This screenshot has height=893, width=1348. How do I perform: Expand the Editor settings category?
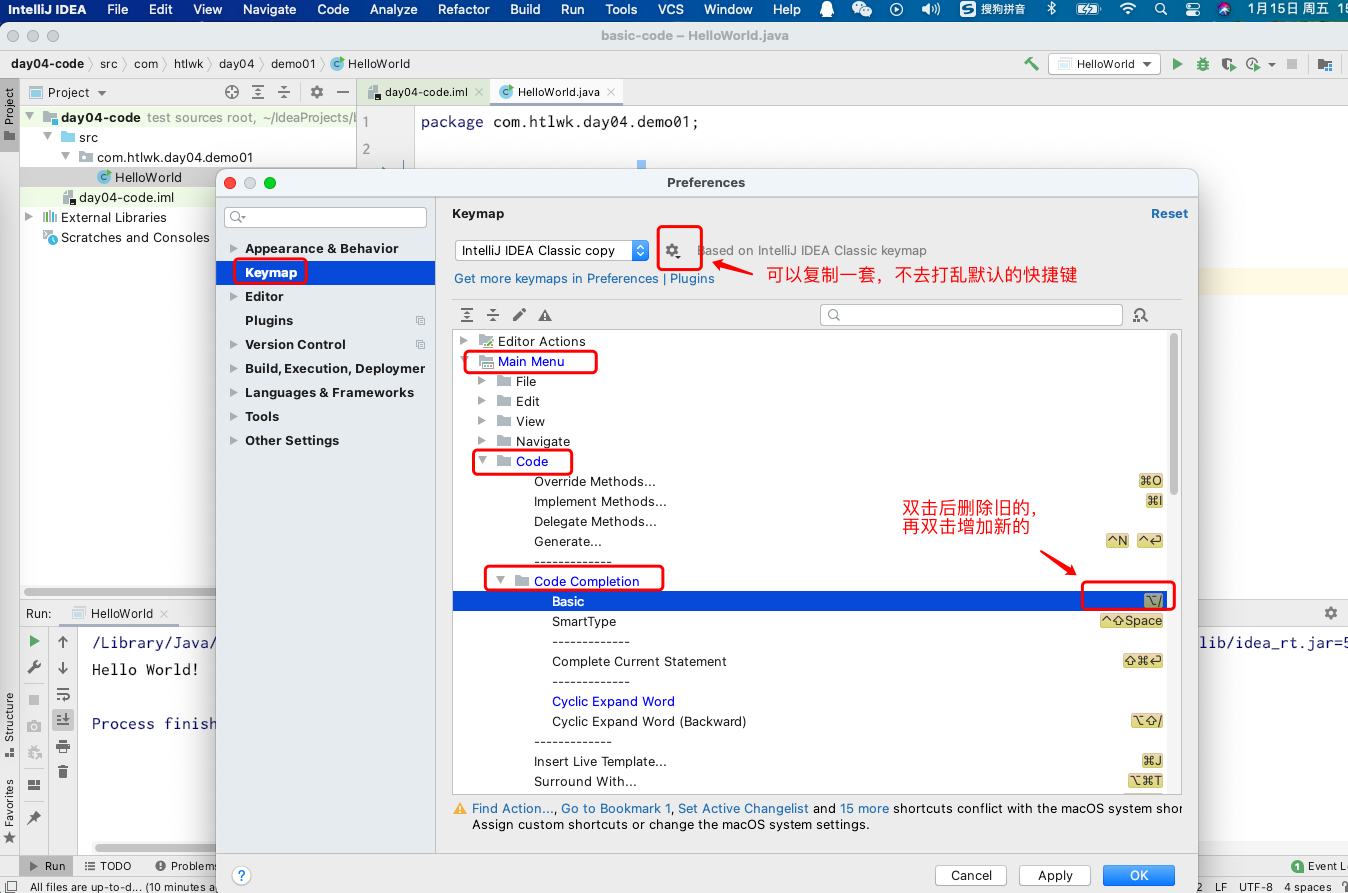tap(234, 297)
